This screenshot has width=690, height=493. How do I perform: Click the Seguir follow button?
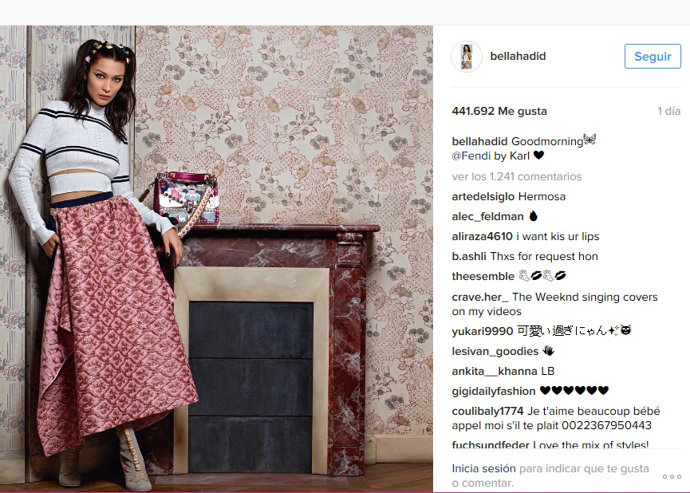click(x=653, y=56)
